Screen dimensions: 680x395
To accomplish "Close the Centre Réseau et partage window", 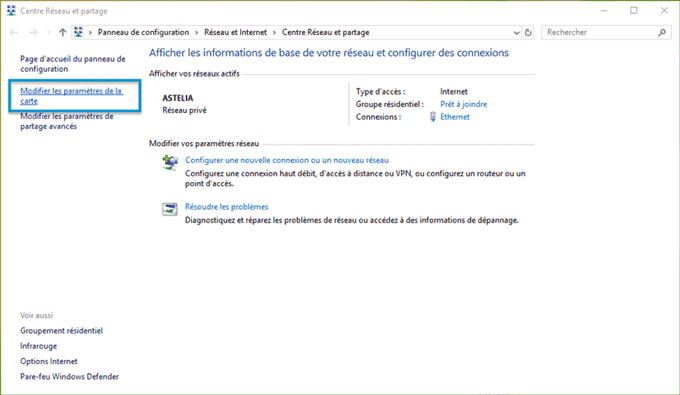I will tap(664, 10).
